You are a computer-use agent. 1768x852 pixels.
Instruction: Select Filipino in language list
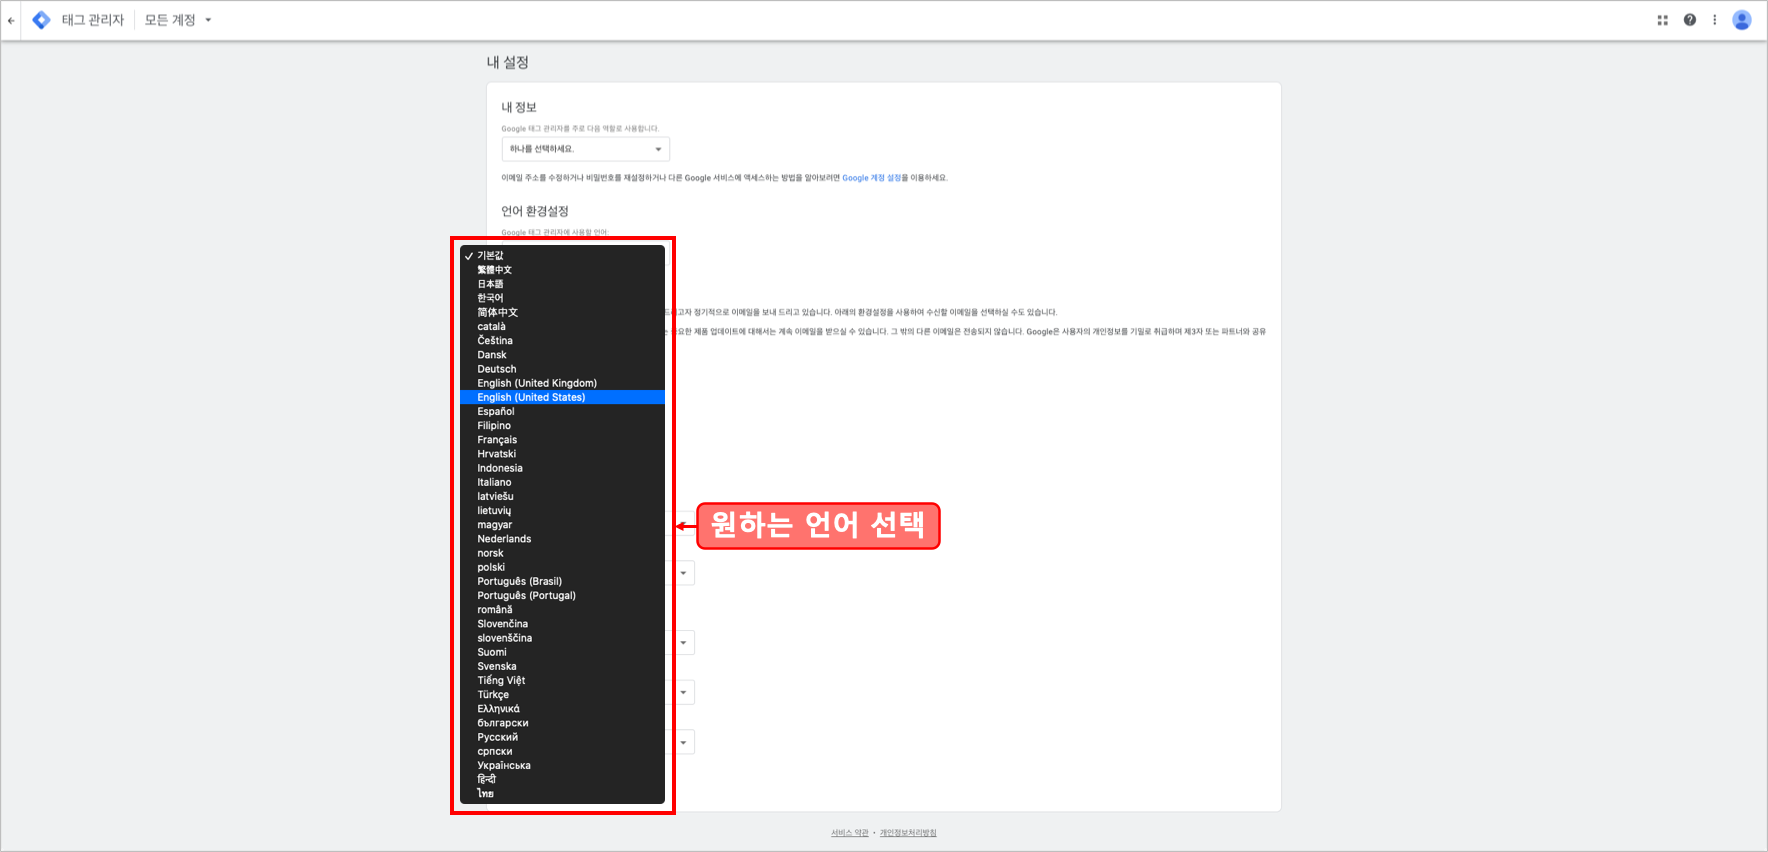click(562, 426)
